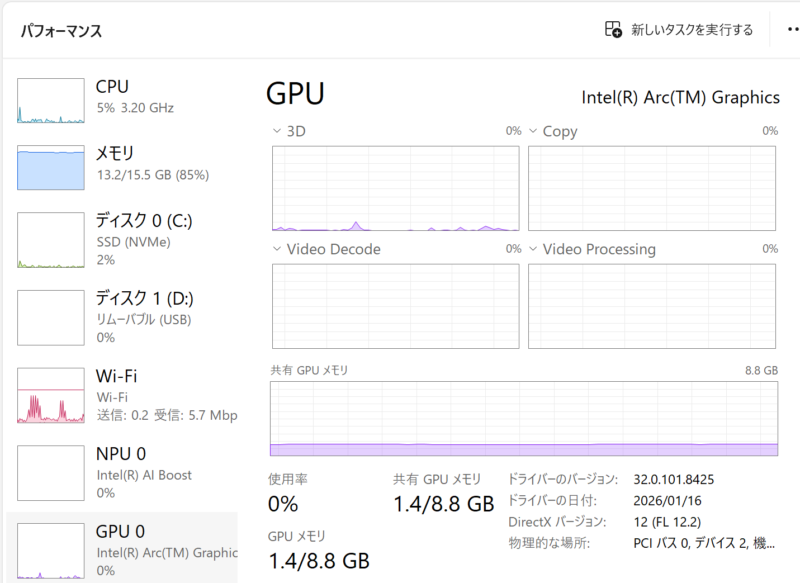Expand the Copy graph engine dropdown
This screenshot has height=583, width=800.
(x=534, y=131)
